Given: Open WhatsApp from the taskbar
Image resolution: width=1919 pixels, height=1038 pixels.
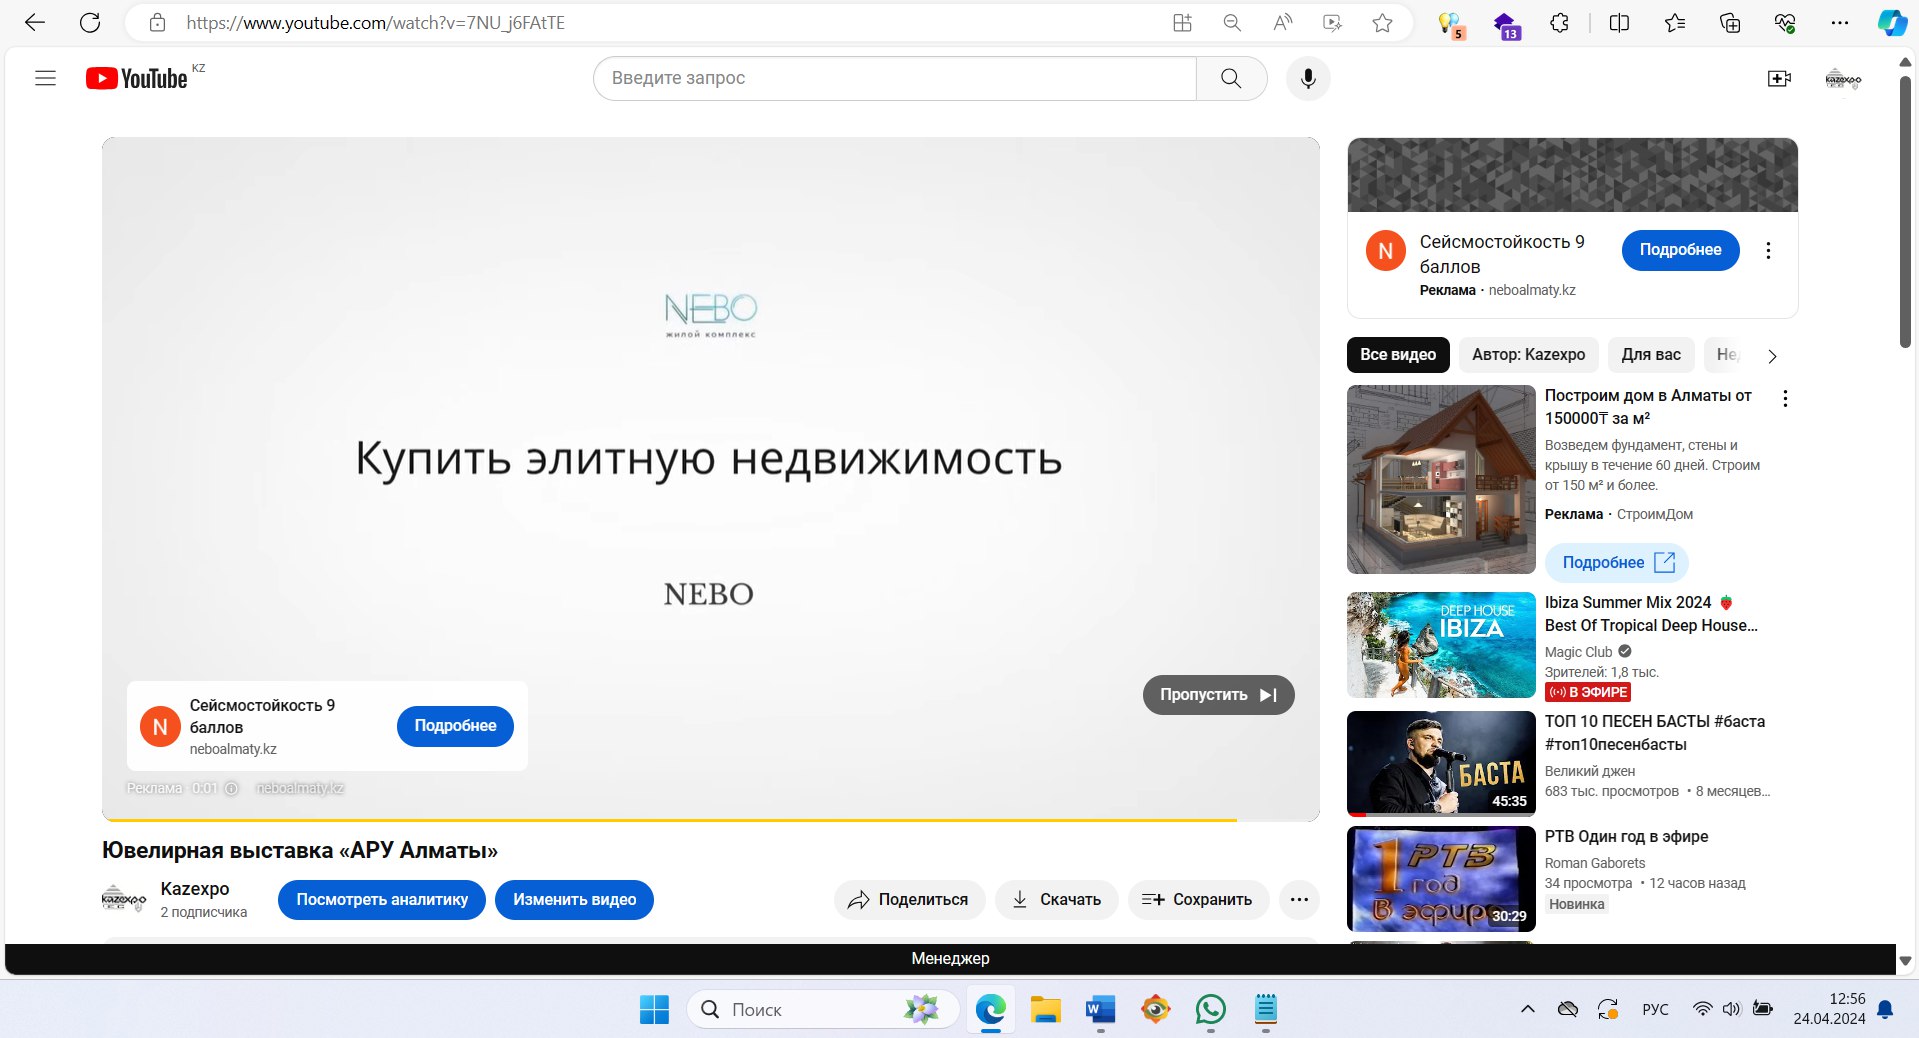Looking at the screenshot, I should point(1210,1010).
